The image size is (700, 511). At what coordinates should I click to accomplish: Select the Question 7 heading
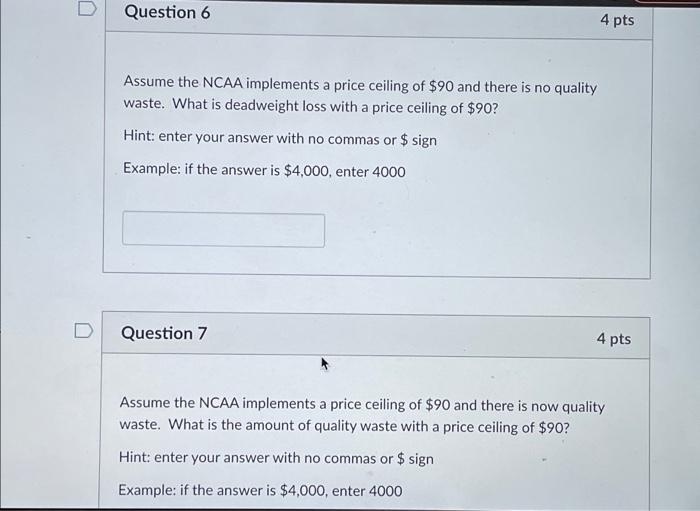tap(164, 333)
